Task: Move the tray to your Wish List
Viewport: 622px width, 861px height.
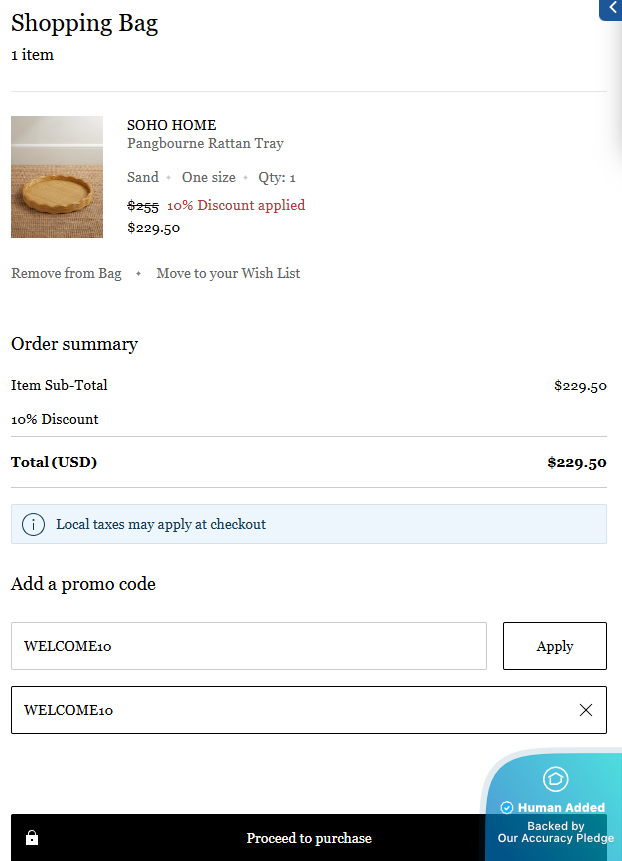Action: 228,273
